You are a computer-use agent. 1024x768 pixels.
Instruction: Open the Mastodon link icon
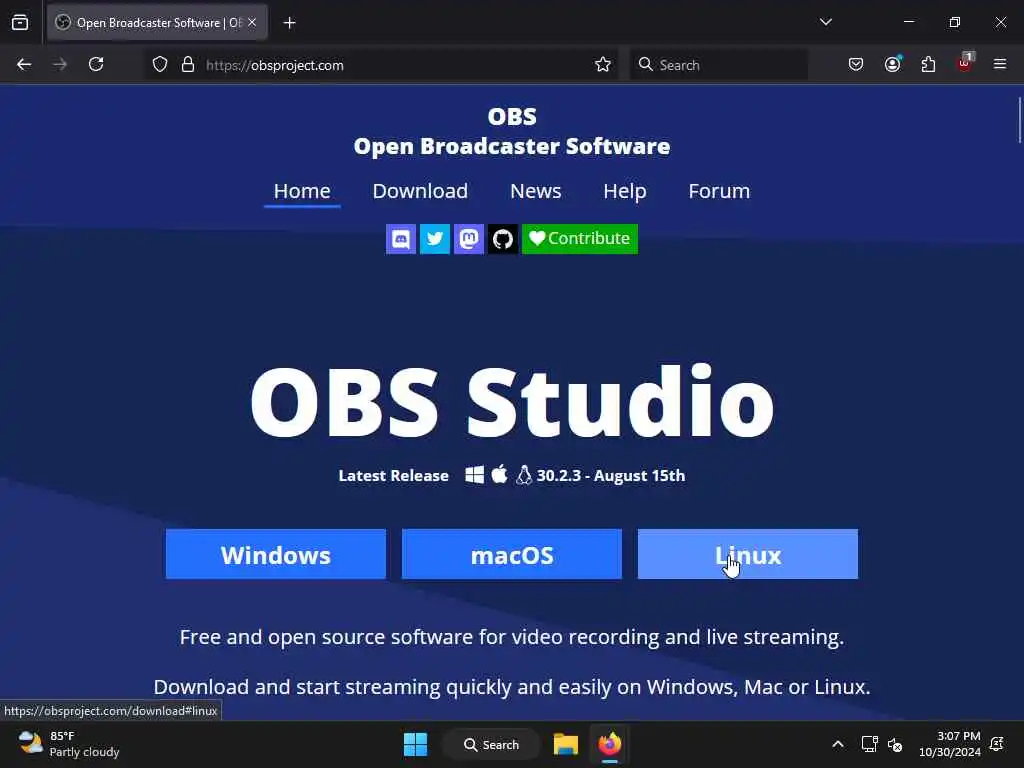click(x=468, y=239)
